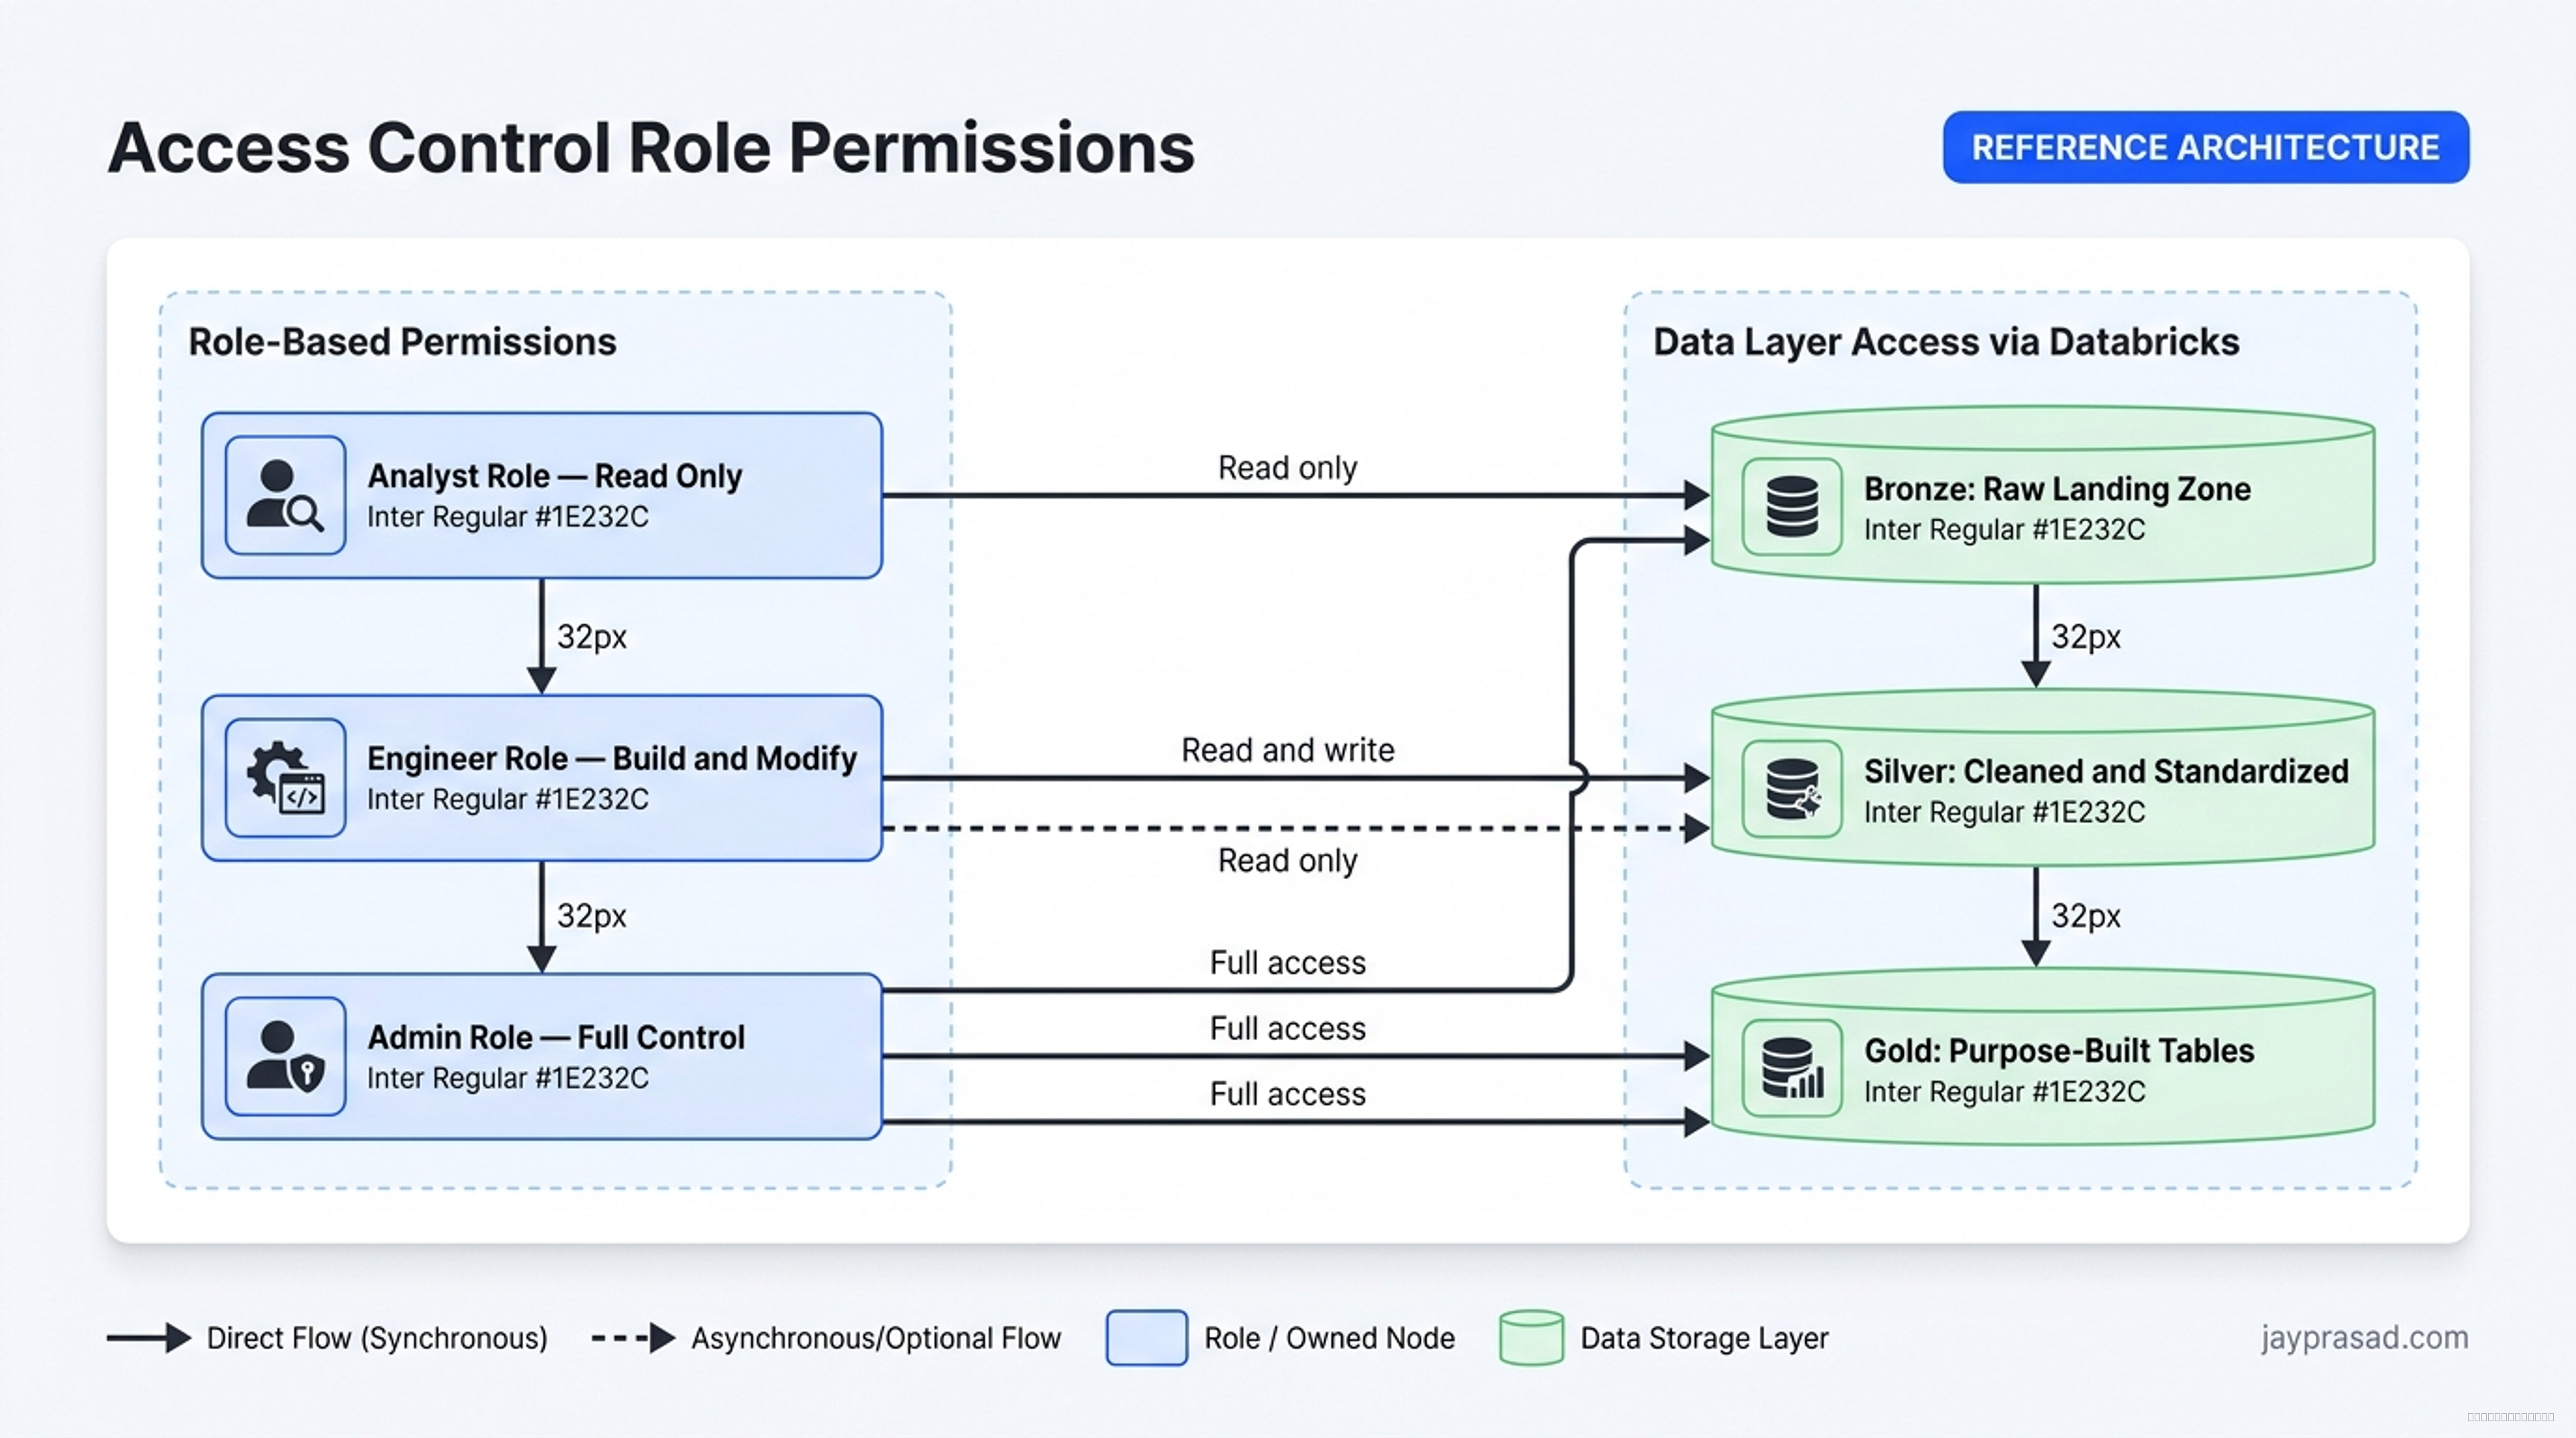This screenshot has width=2576, height=1438.
Task: Click the Access Control Role Permissions title
Action: pos(651,148)
